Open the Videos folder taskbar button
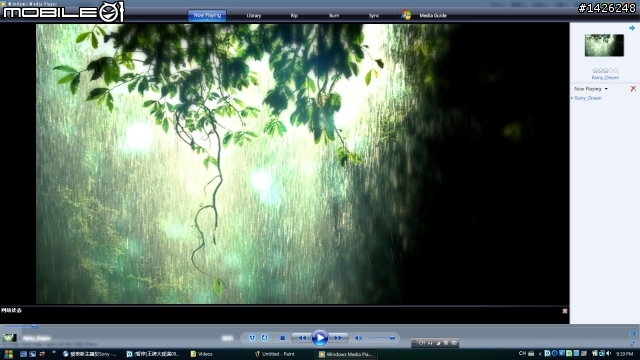Viewport: 640px width, 360px height. pos(202,354)
